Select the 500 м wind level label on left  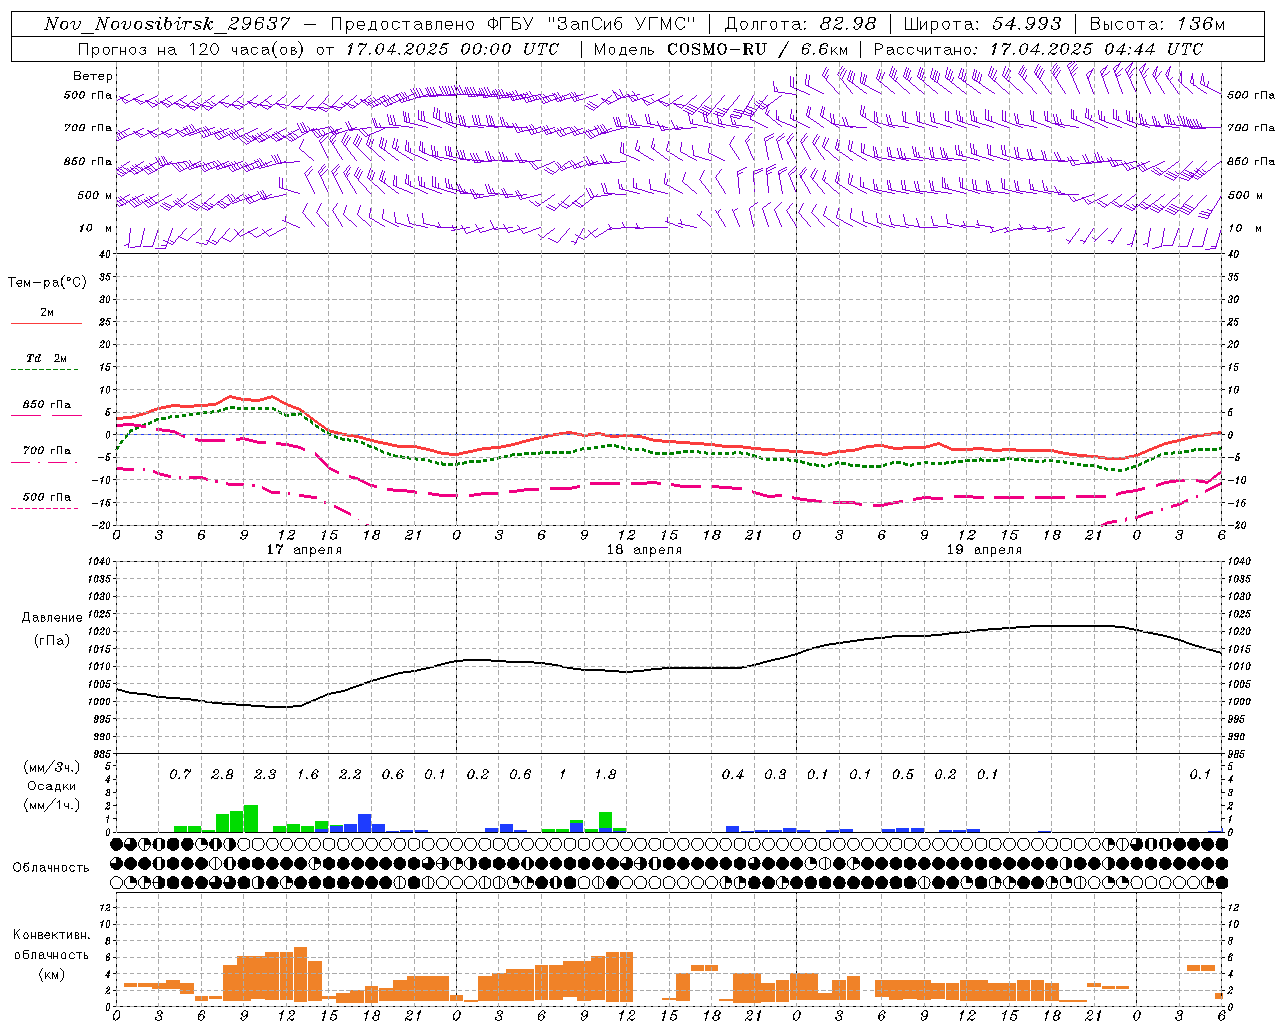95,195
